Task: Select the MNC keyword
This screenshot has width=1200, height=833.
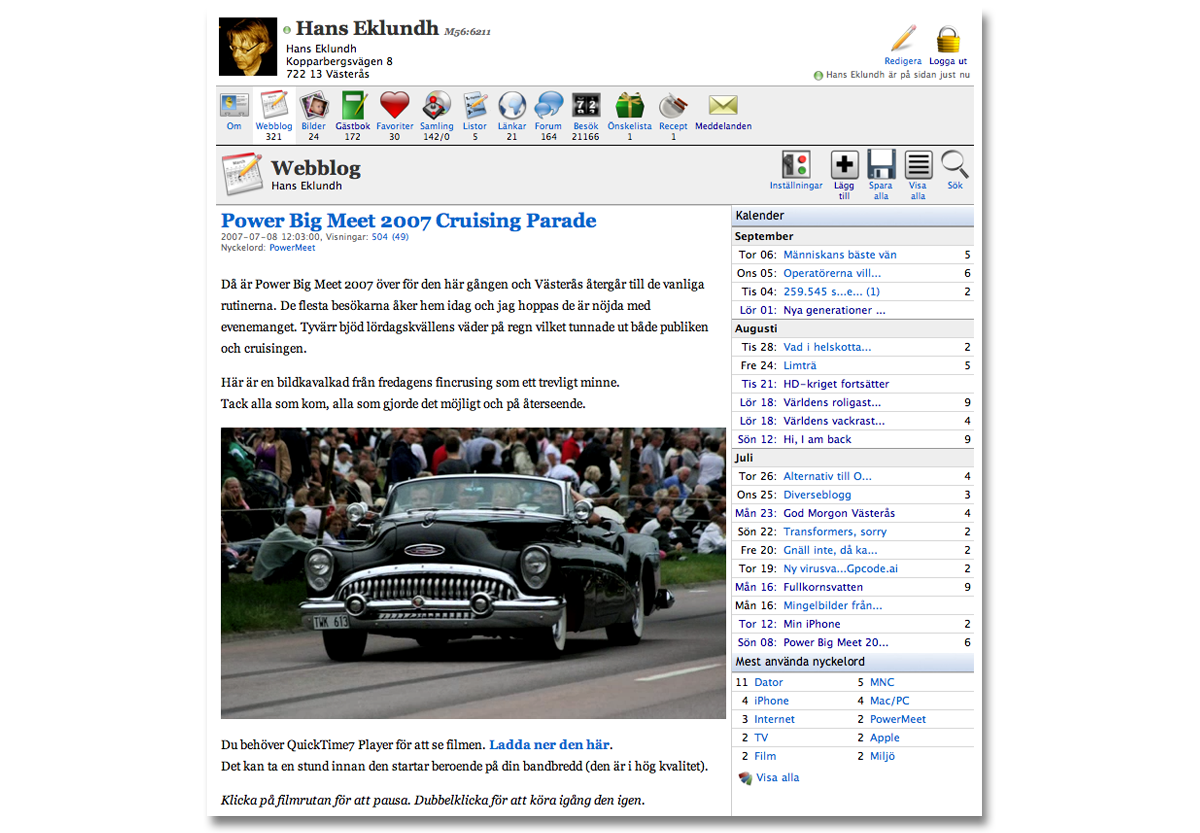Action: tap(882, 682)
